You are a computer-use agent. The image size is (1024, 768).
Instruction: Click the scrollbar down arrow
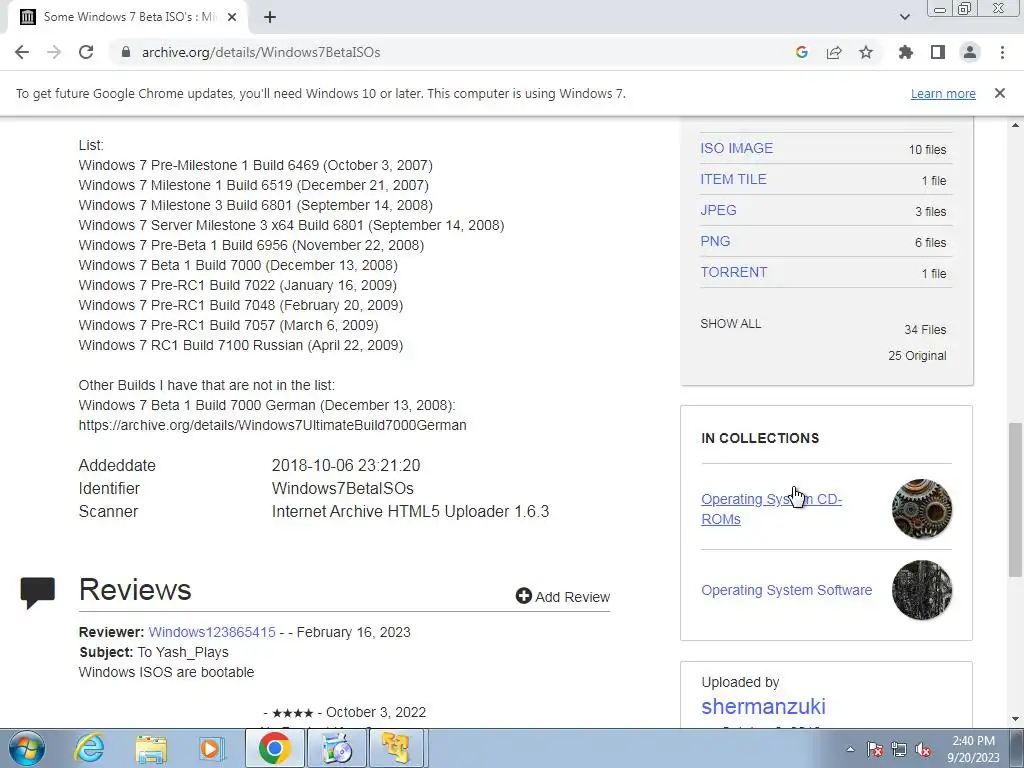[1015, 720]
